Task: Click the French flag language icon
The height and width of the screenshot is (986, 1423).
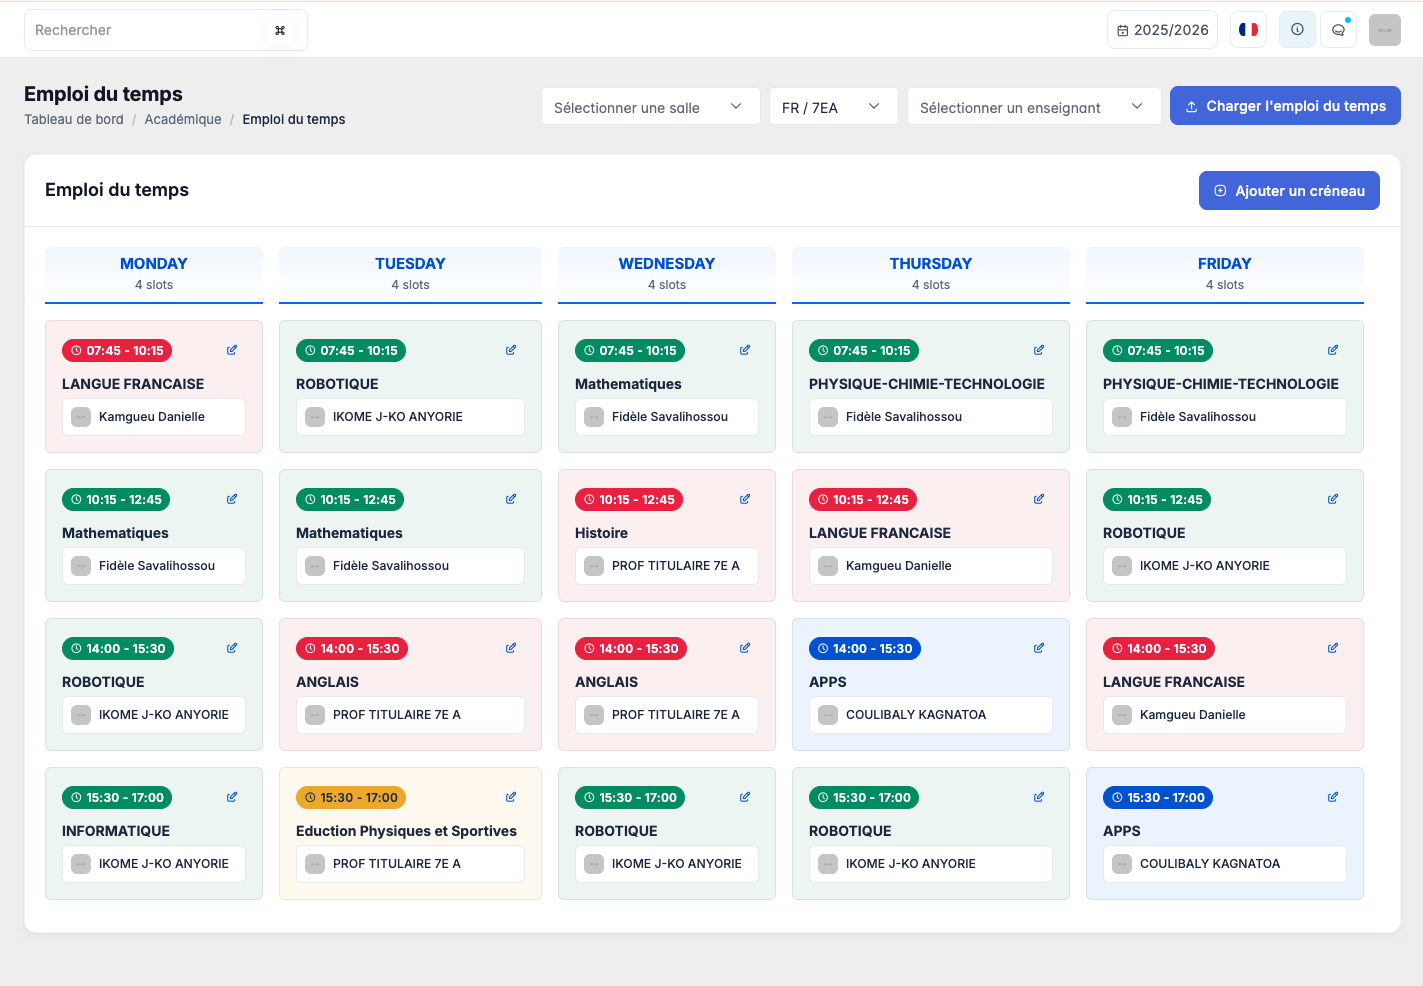Action: click(1248, 30)
